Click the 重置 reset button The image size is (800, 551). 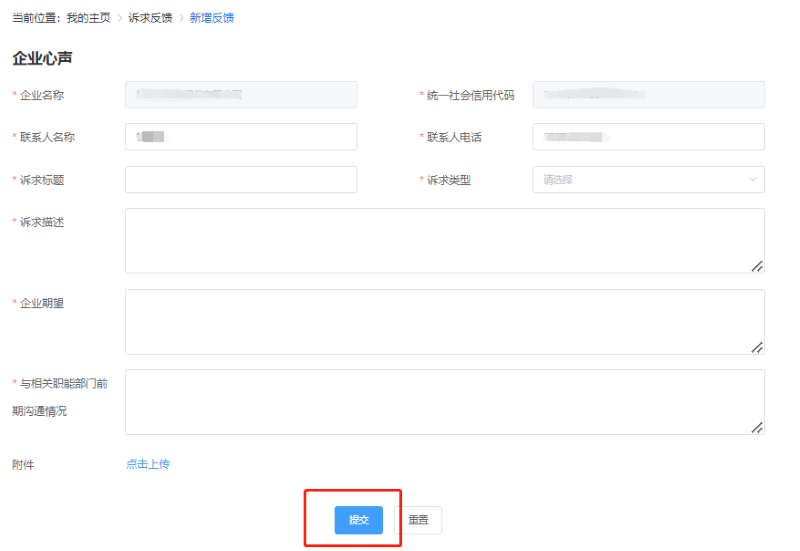pyautogui.click(x=418, y=520)
